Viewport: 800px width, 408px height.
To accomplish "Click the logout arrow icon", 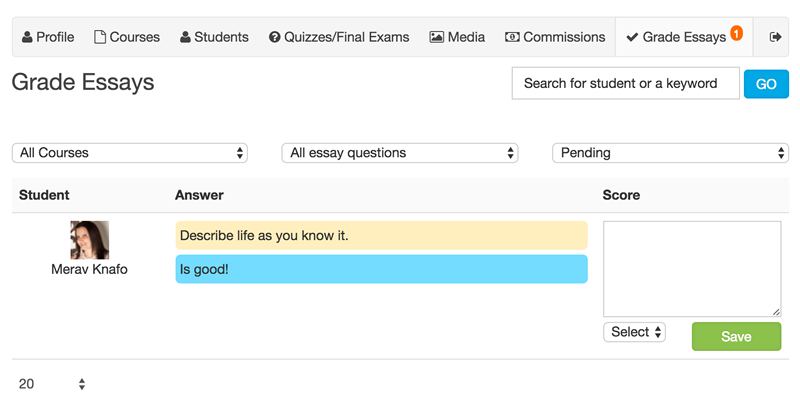I will pyautogui.click(x=776, y=37).
